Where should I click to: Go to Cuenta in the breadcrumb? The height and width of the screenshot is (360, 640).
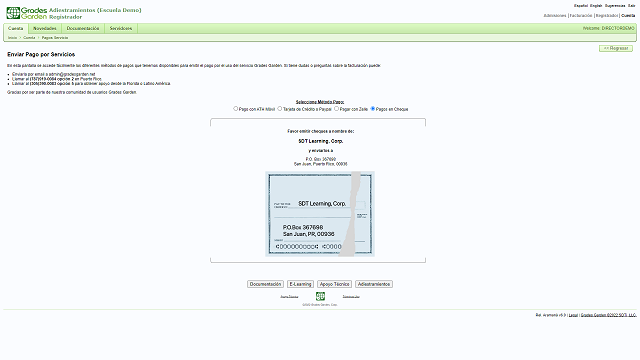click(x=29, y=38)
